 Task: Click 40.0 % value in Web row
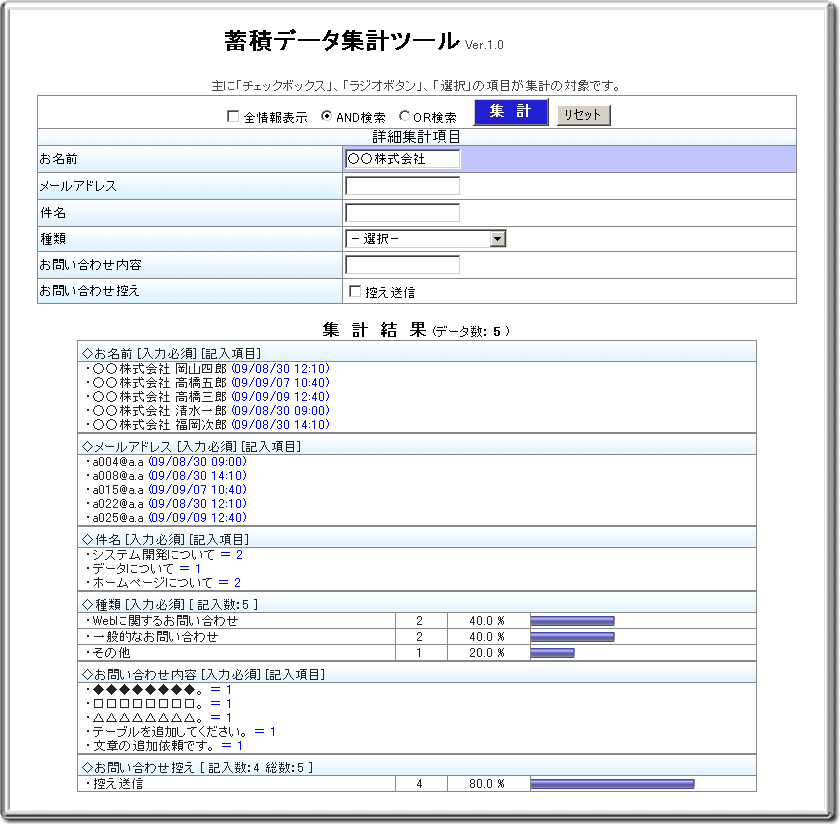point(487,620)
